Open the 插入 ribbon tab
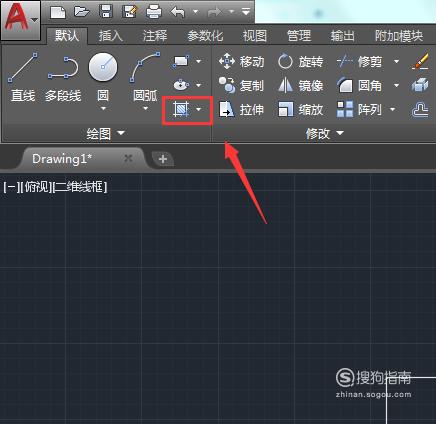 point(110,36)
